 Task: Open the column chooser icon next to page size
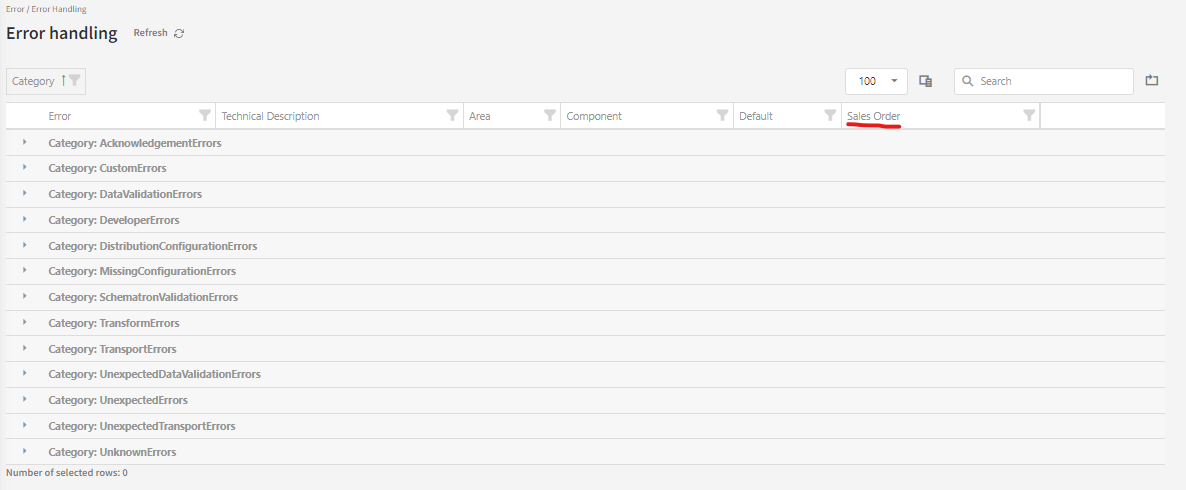926,81
